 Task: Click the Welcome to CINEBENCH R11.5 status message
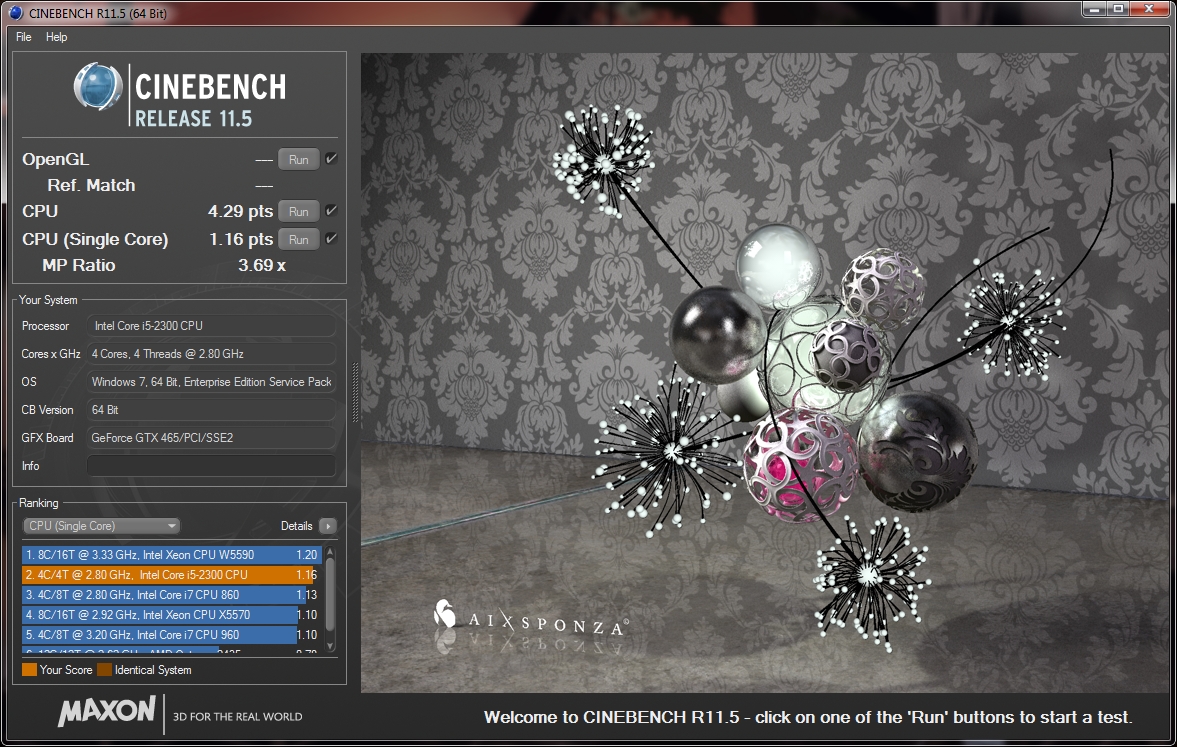[x=808, y=717]
